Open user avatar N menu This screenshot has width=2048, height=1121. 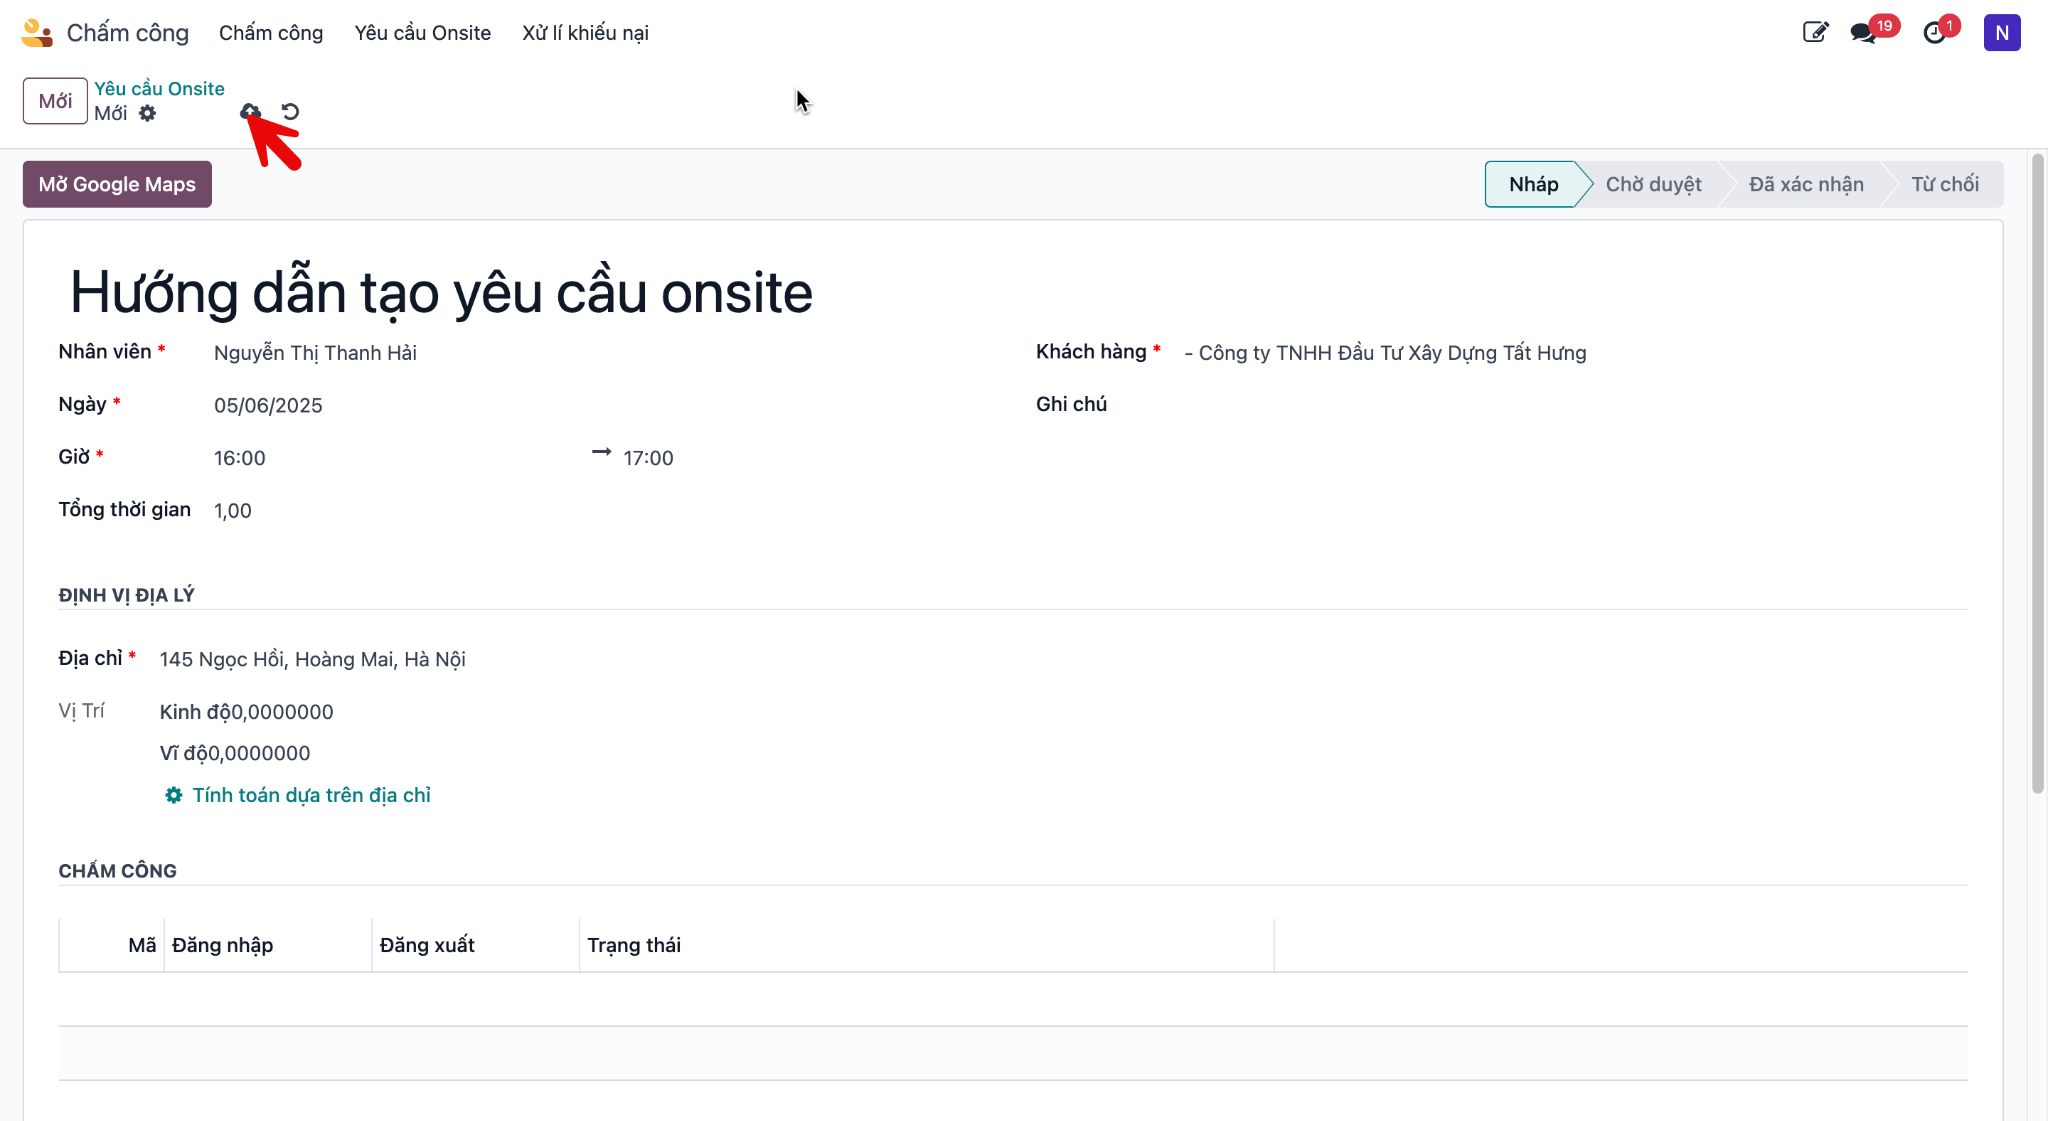[x=2002, y=33]
